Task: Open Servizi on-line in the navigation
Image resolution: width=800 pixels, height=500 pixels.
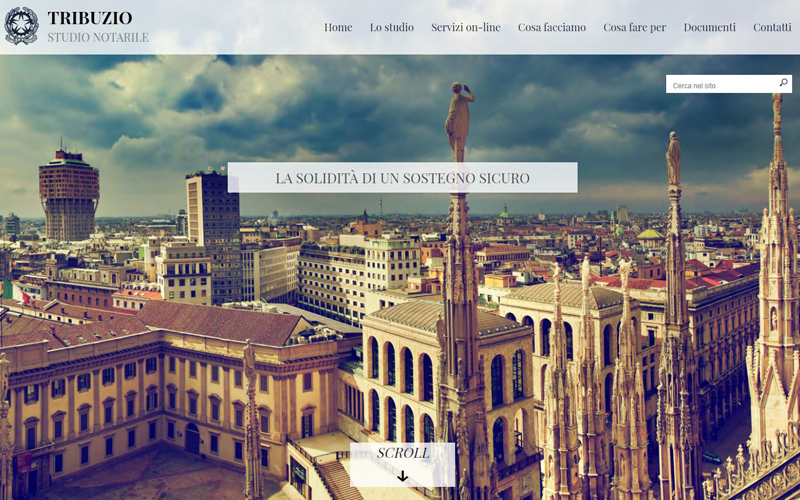Action: point(466,28)
